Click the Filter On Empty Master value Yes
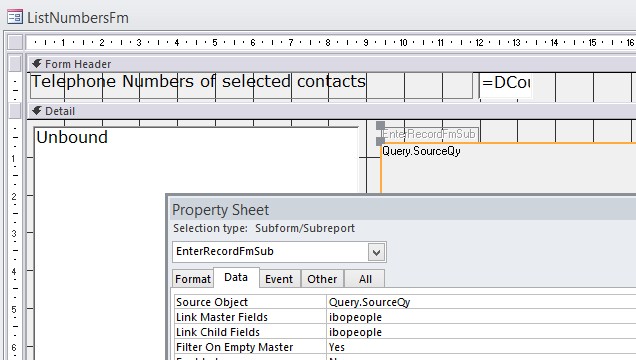 coord(481,347)
